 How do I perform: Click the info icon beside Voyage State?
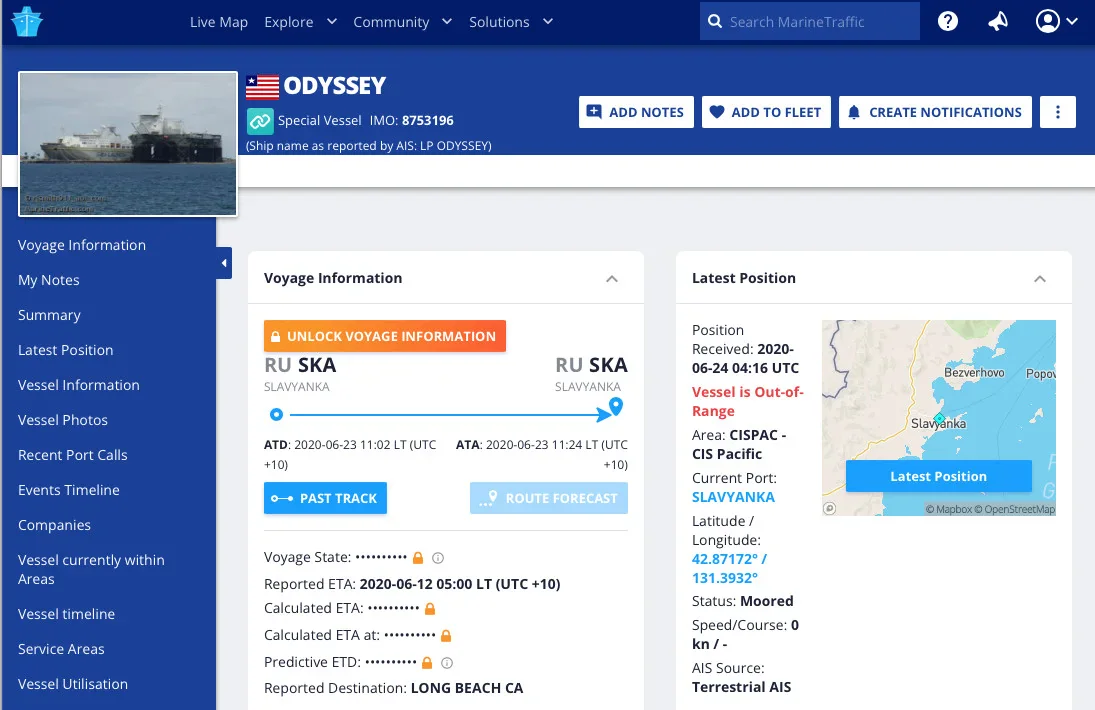[x=438, y=558]
